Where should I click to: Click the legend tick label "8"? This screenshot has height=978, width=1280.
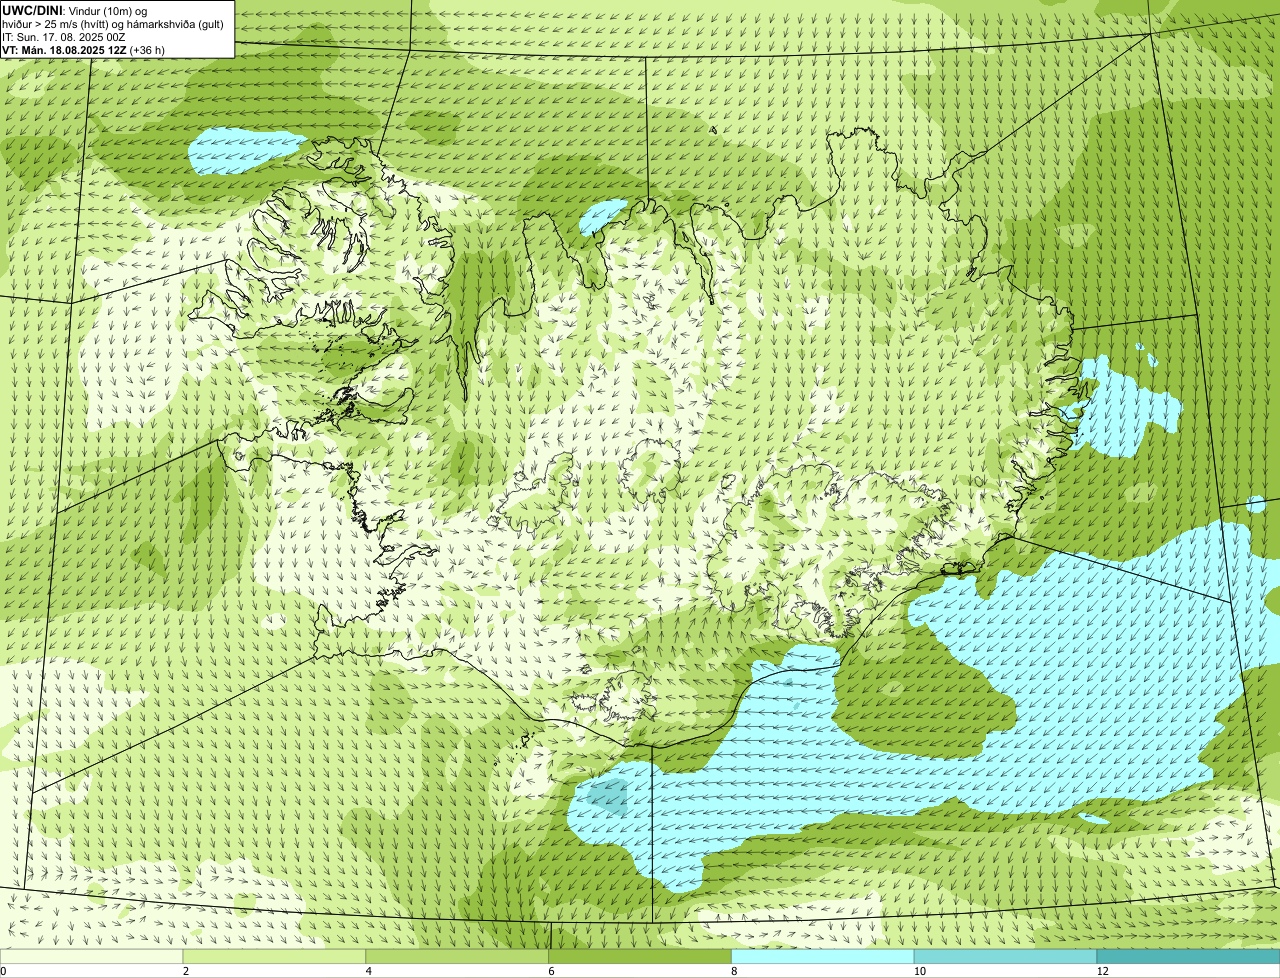pos(735,971)
